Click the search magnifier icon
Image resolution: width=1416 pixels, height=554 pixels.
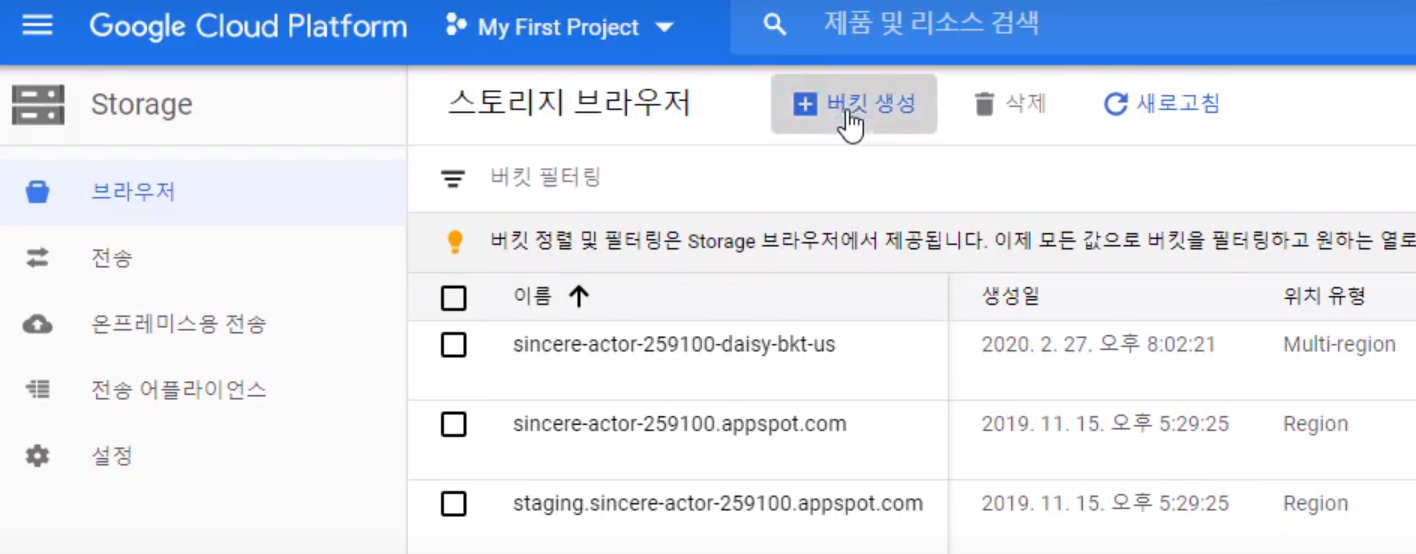774,24
